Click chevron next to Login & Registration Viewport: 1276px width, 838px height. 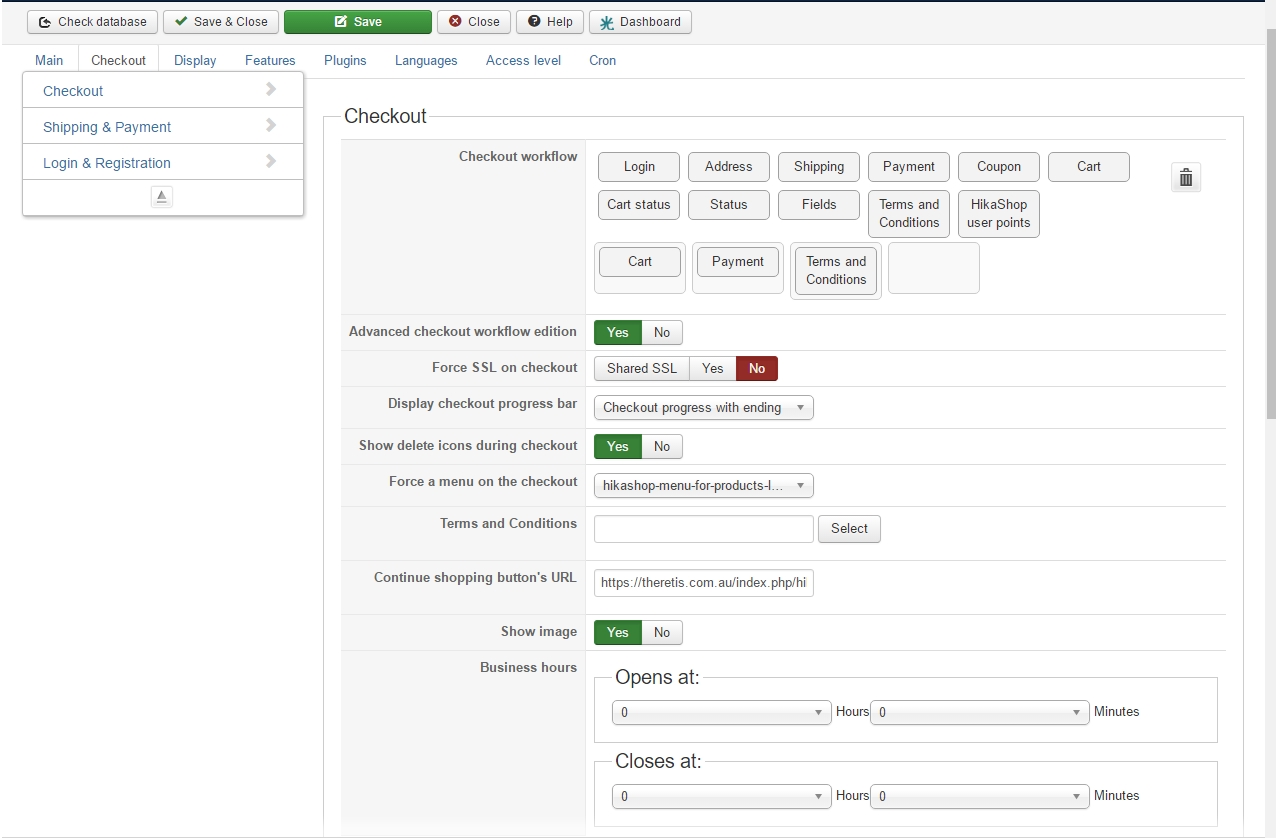click(271, 161)
